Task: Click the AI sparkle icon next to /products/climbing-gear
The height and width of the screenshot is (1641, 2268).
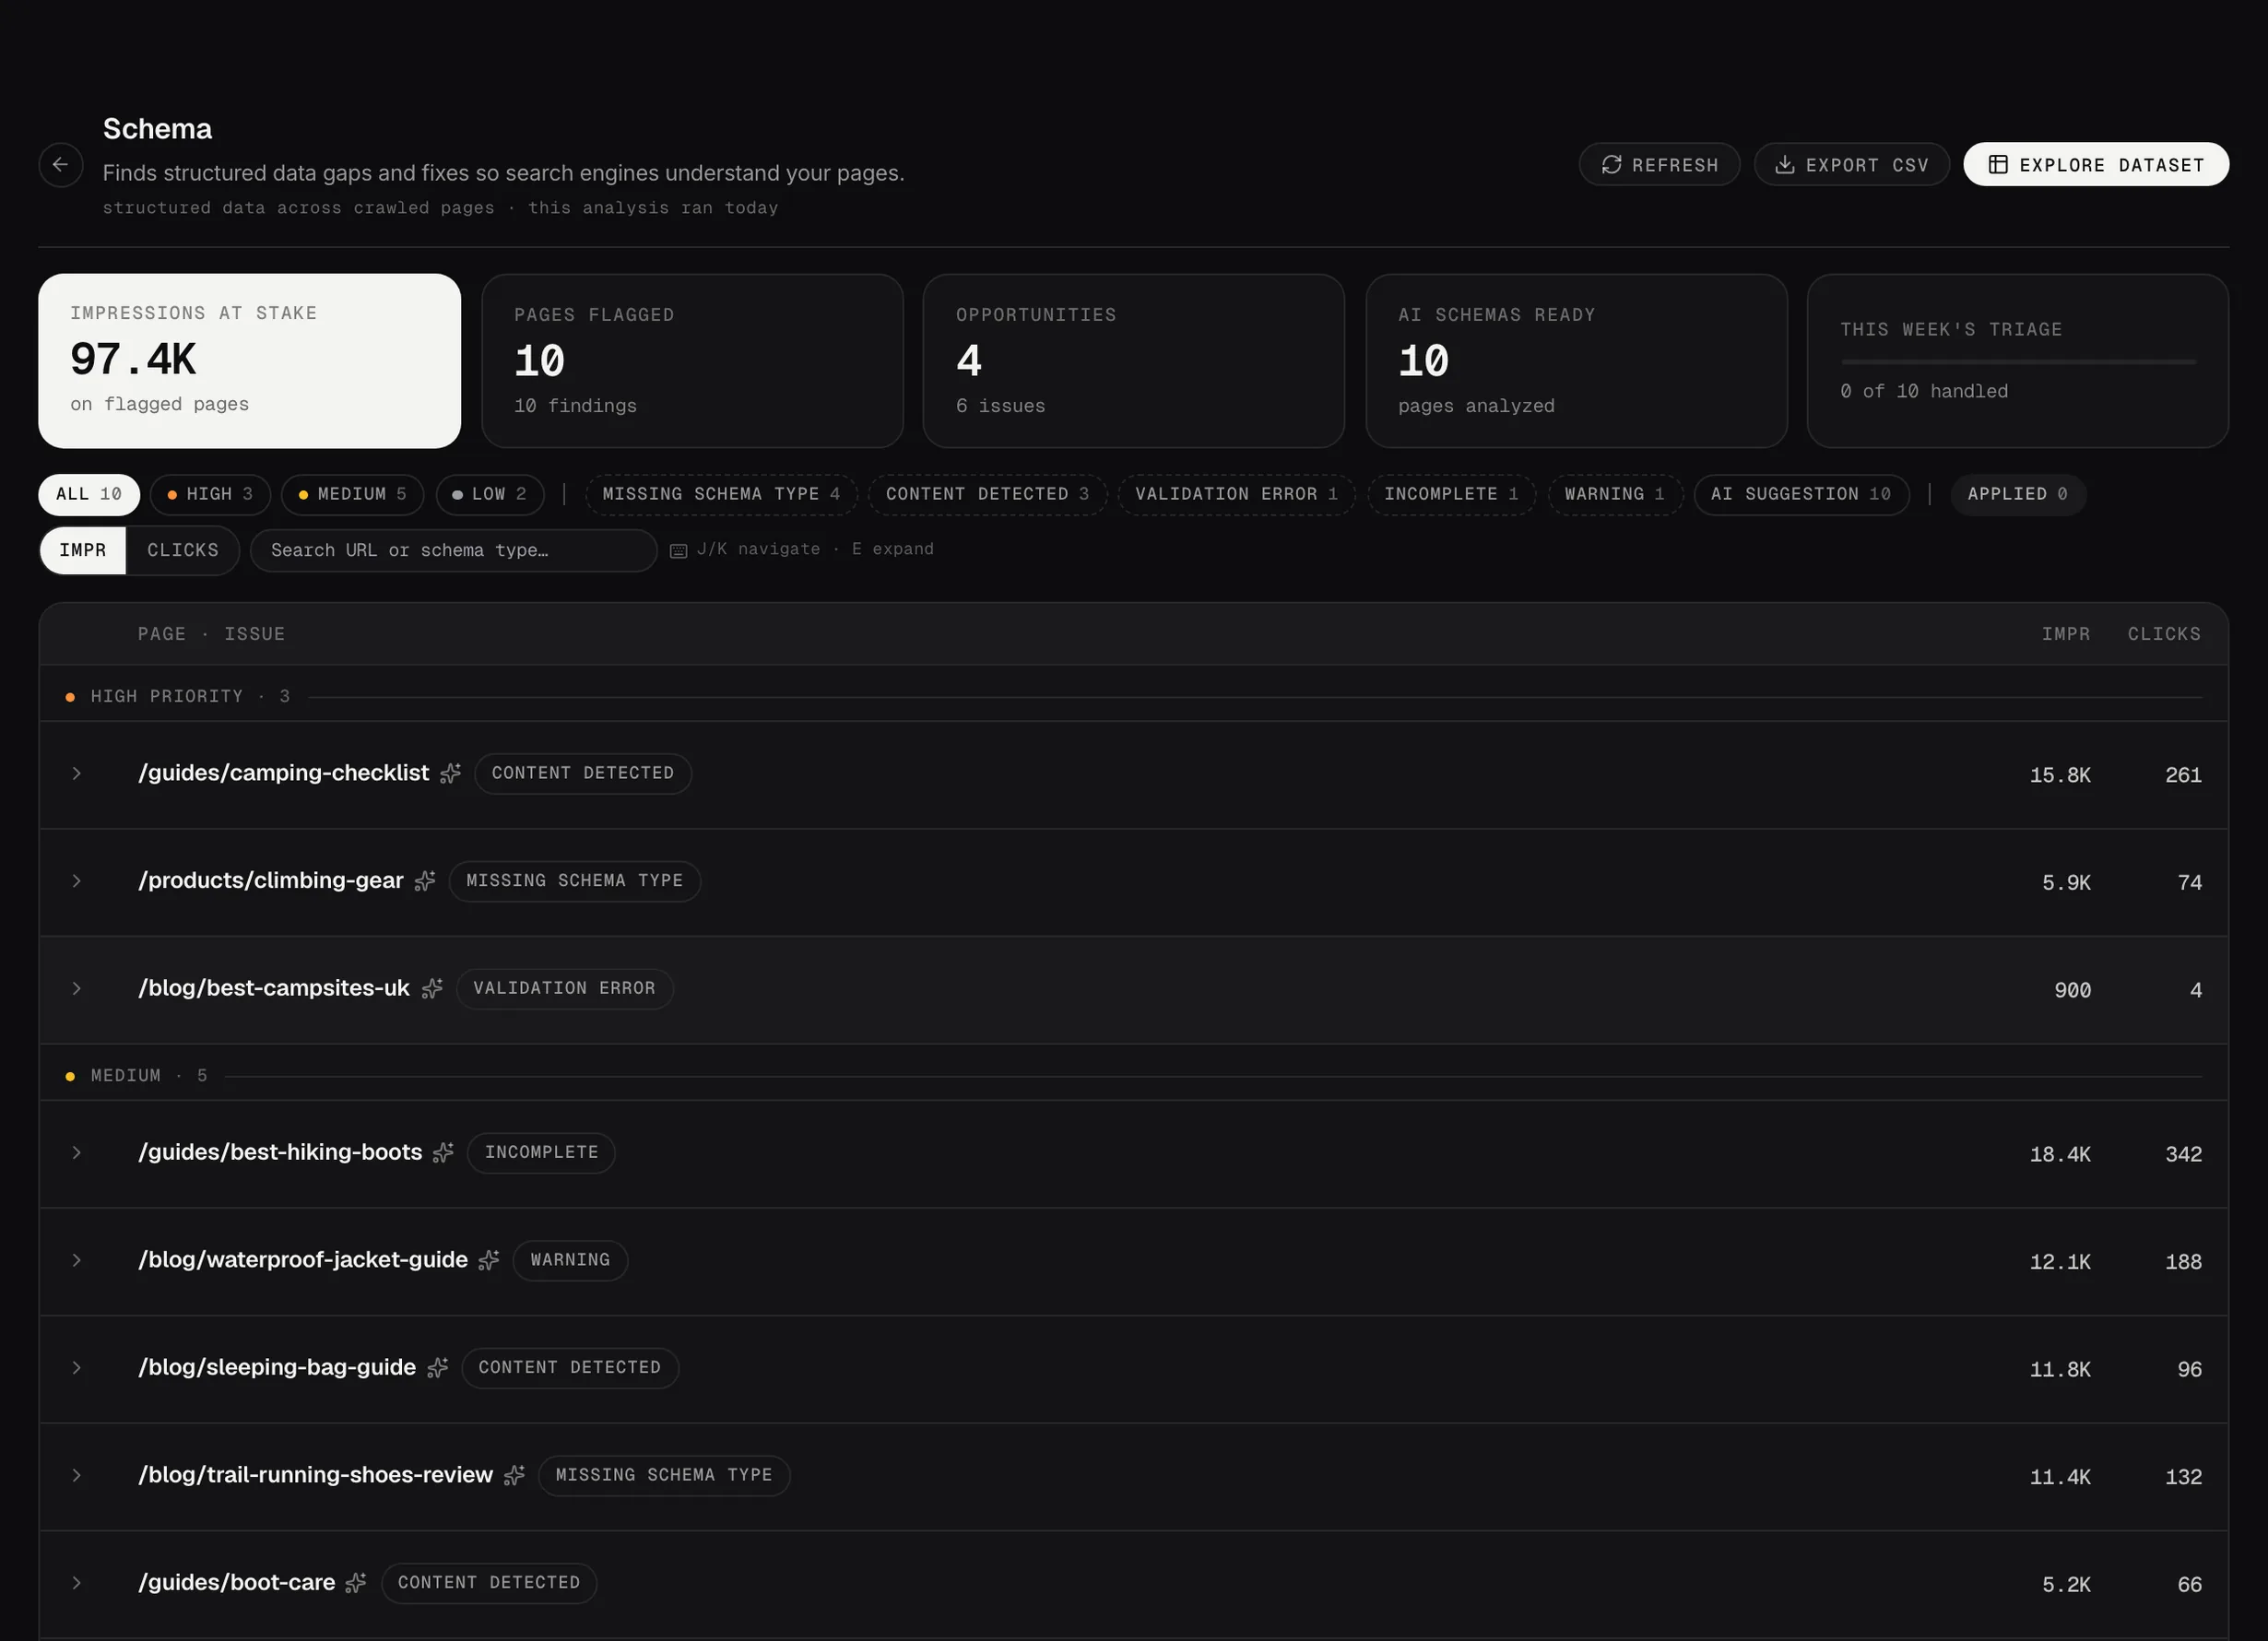Action: click(x=425, y=881)
